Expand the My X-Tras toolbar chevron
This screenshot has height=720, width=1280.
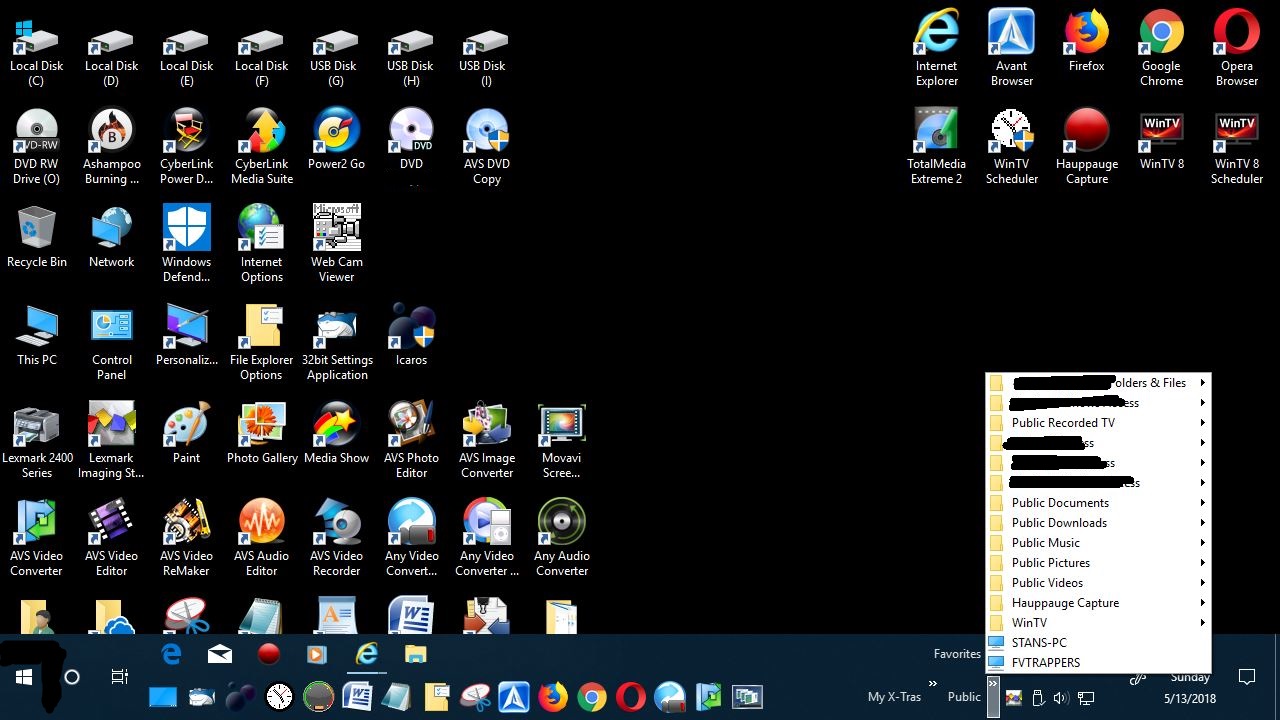932,684
